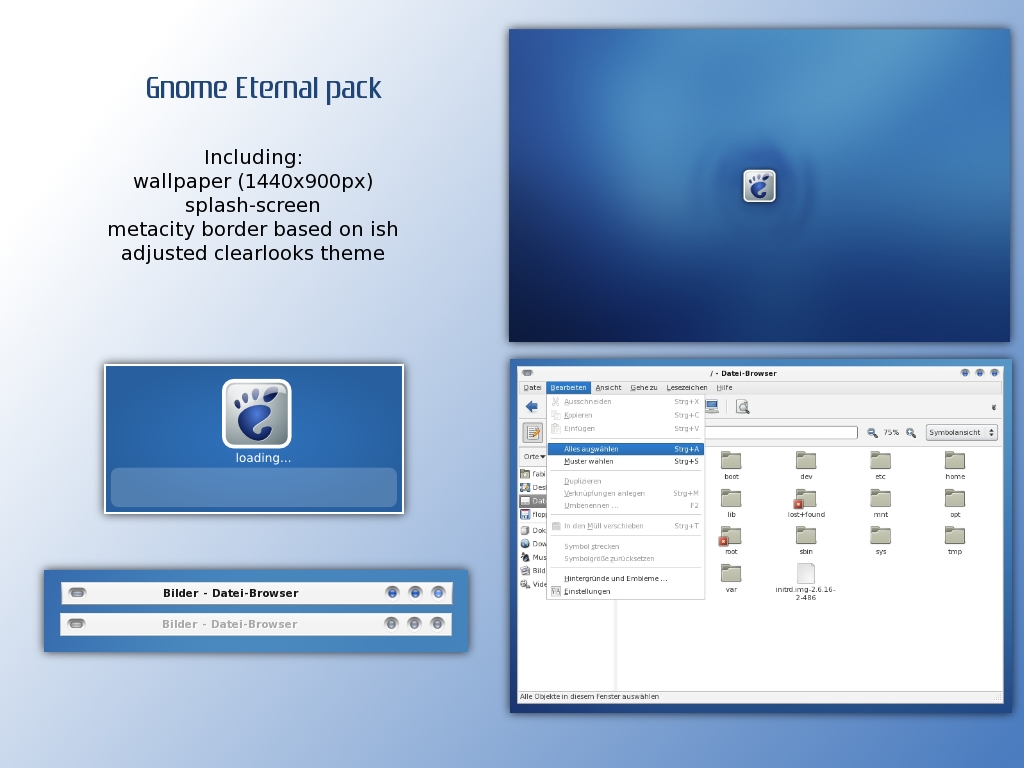
Task: Click the Videos bookmark icon in the sidebar
Action: click(525, 584)
